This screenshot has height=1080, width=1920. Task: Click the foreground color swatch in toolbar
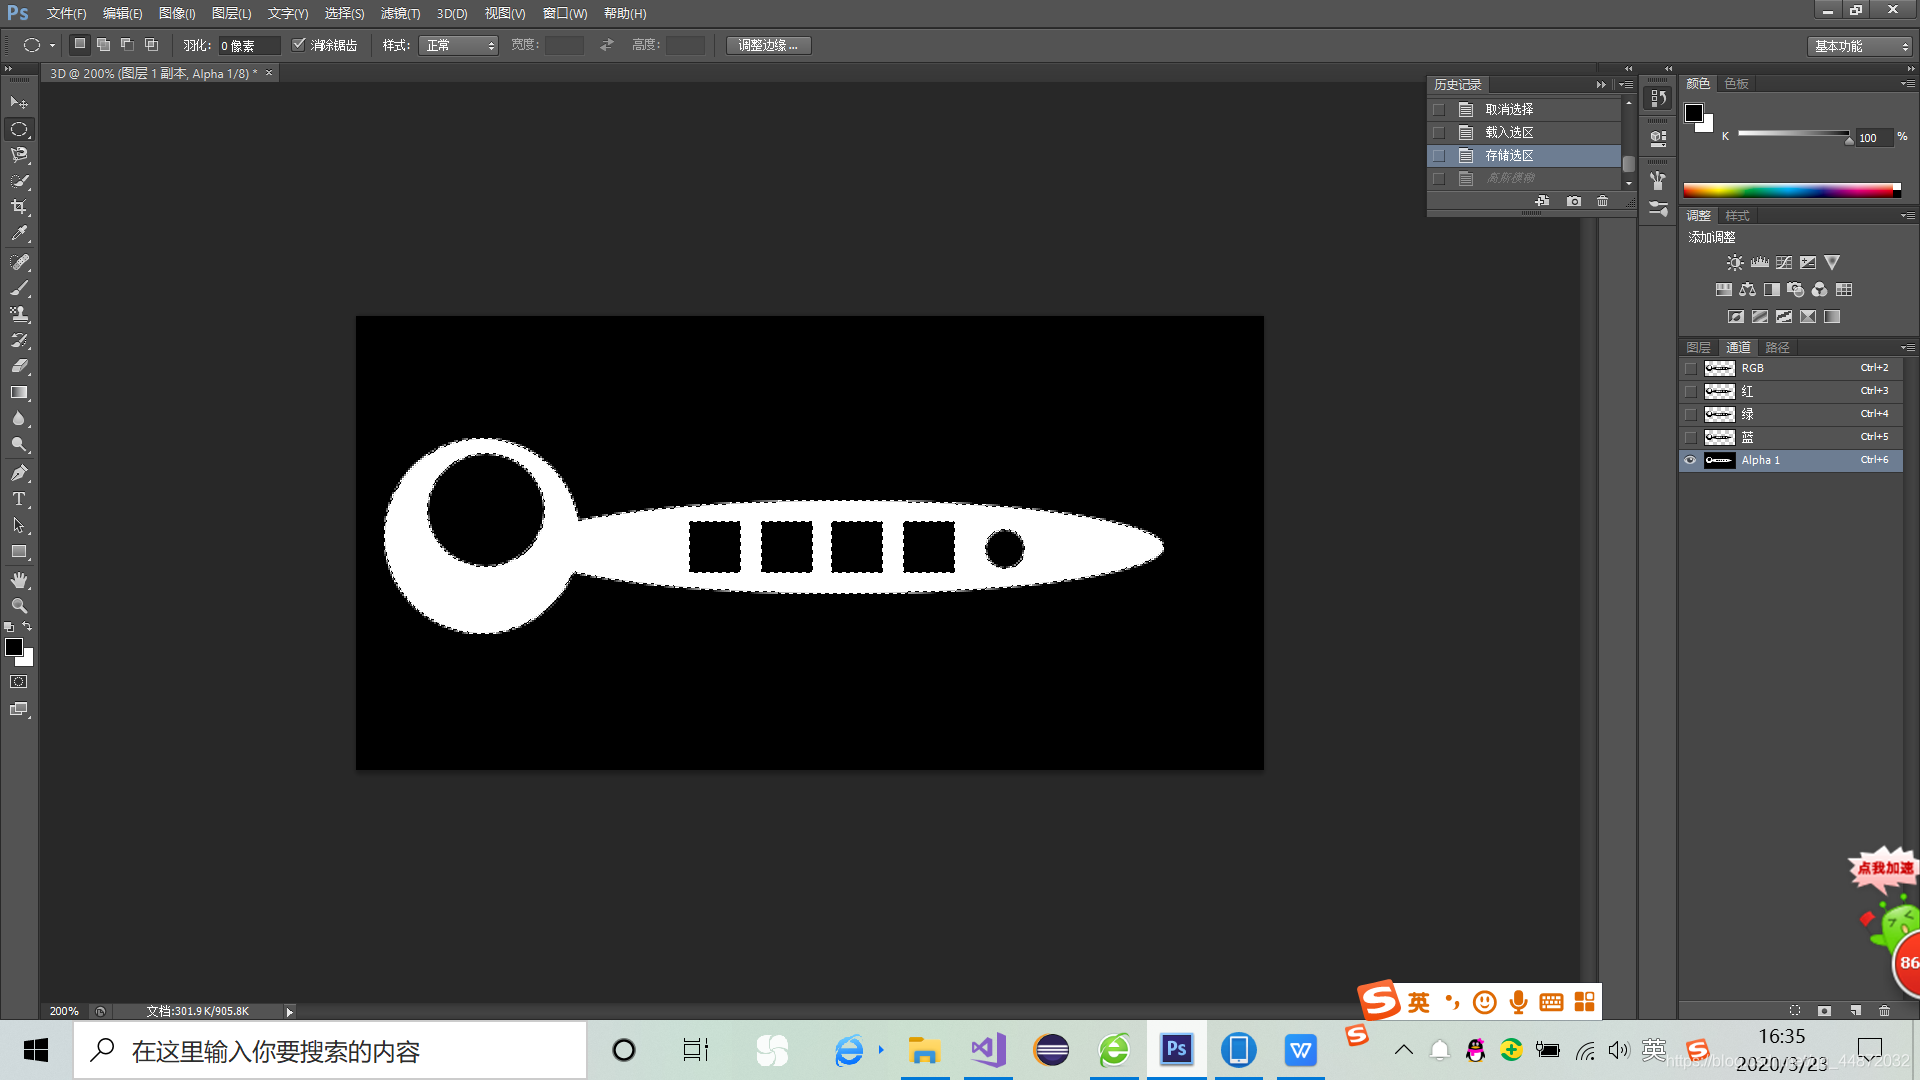pos(14,647)
